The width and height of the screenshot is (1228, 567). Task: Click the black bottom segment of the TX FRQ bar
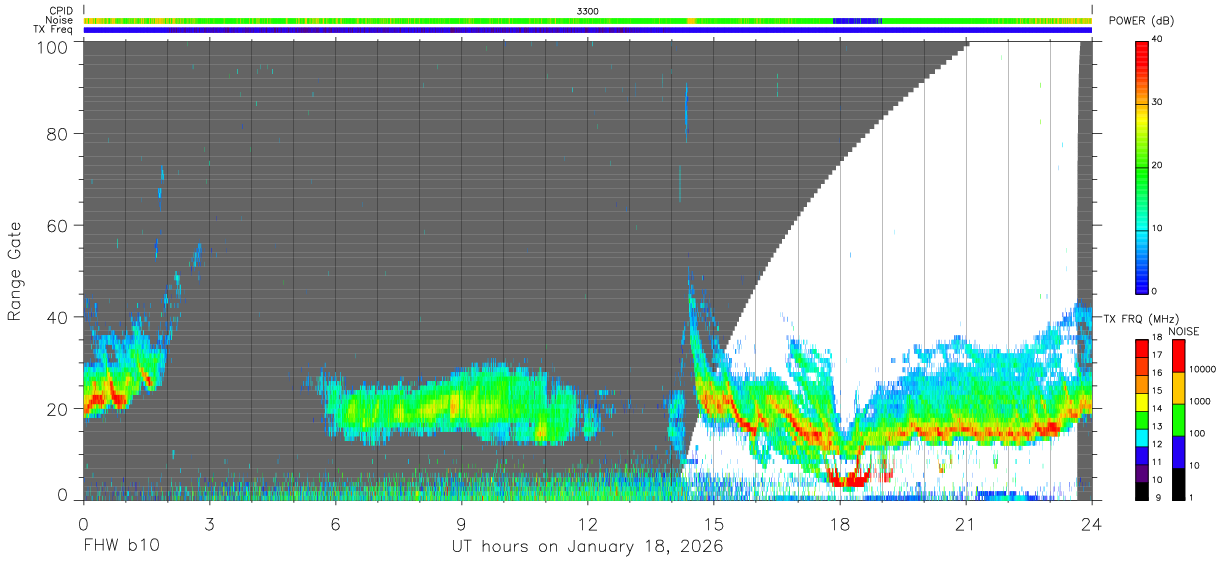point(1142,489)
